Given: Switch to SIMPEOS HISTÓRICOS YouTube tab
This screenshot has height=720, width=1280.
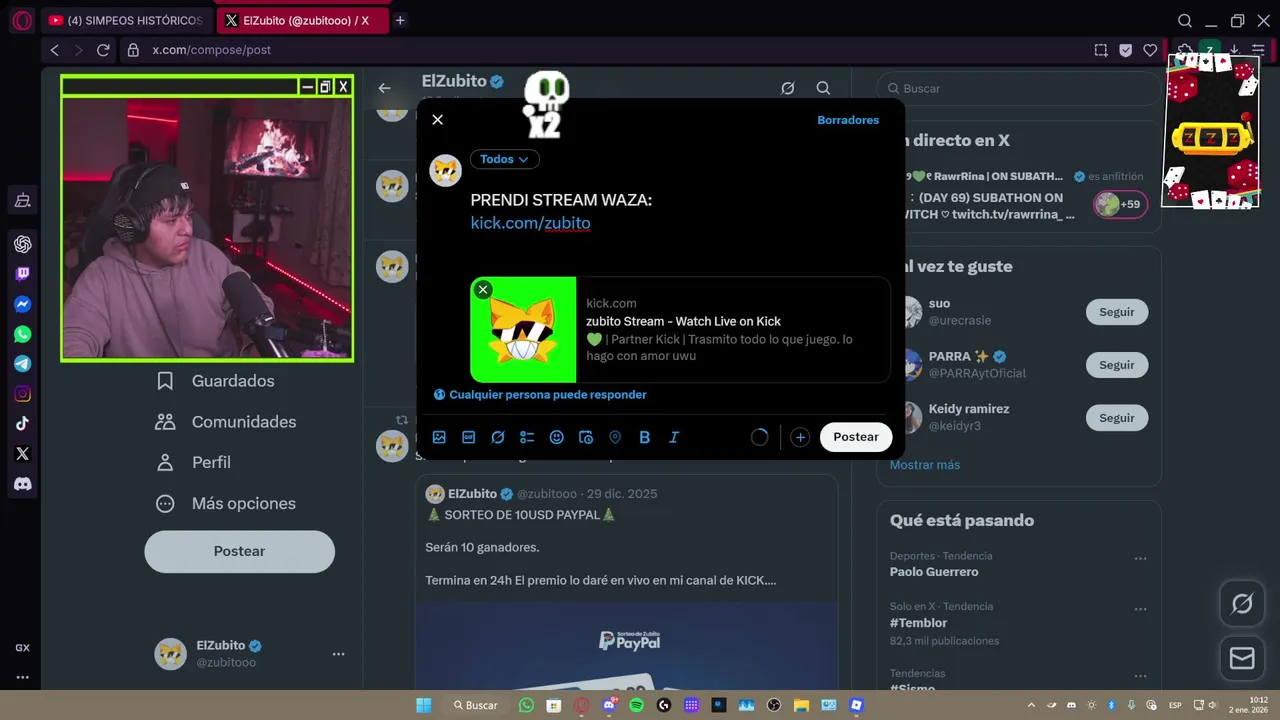Looking at the screenshot, I should (x=126, y=20).
